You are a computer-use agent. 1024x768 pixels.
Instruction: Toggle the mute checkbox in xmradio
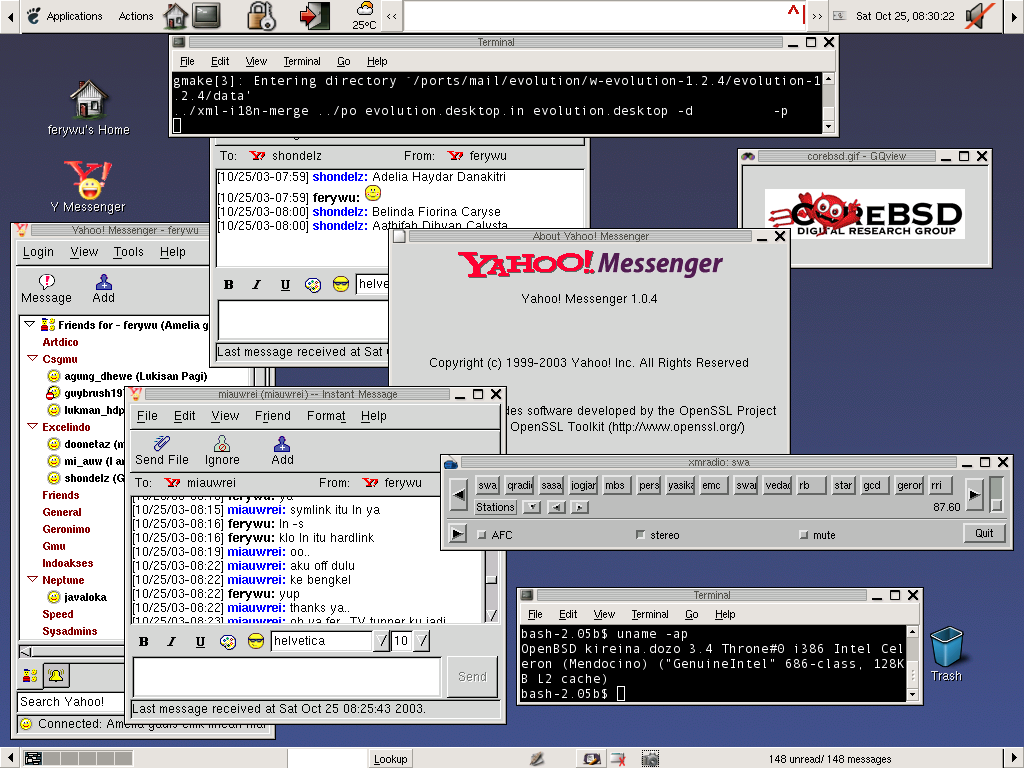[803, 535]
